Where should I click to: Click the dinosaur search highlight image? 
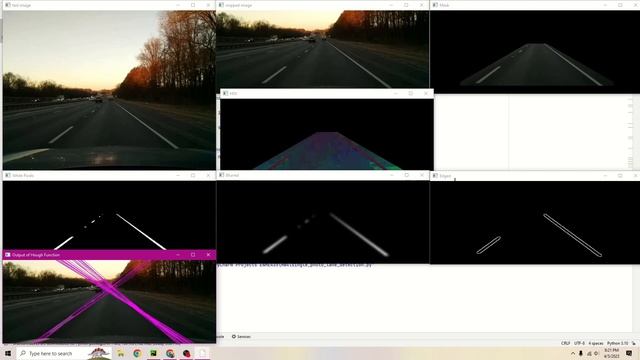pos(99,353)
